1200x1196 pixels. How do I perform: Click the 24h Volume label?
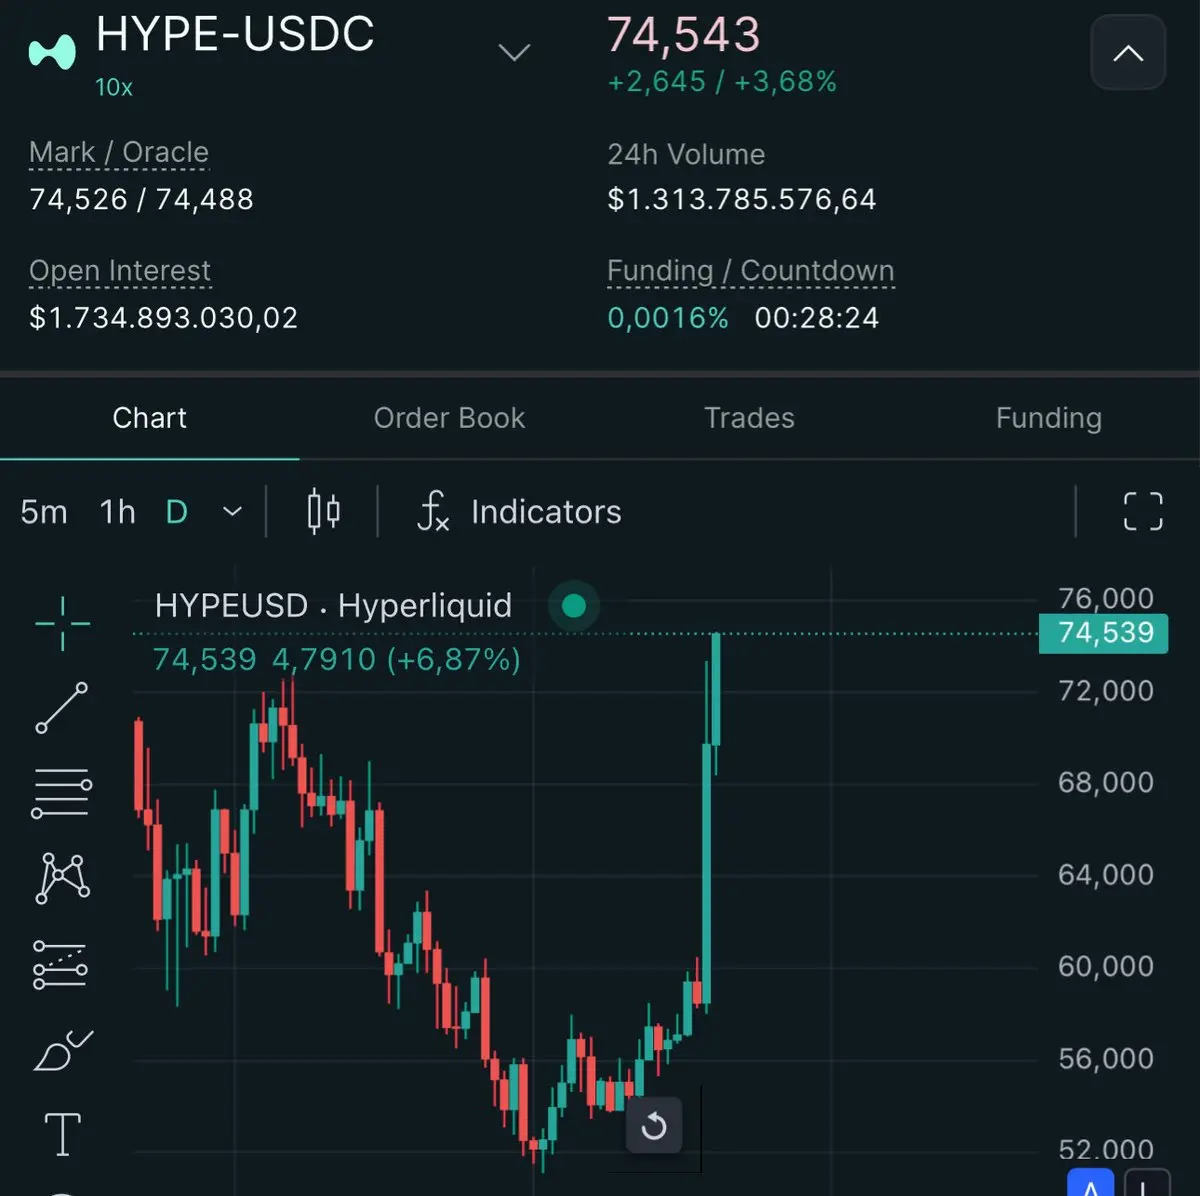686,154
